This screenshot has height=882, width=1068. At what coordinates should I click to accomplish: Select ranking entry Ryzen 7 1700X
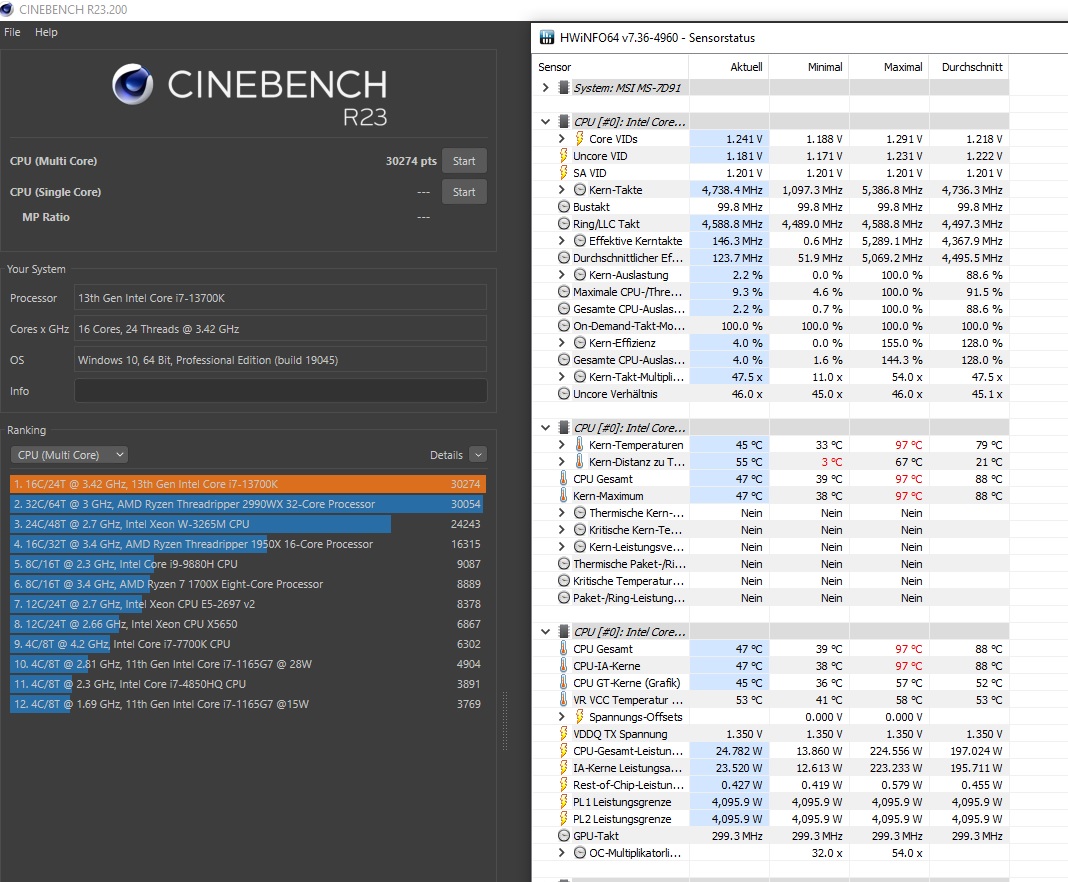(248, 584)
